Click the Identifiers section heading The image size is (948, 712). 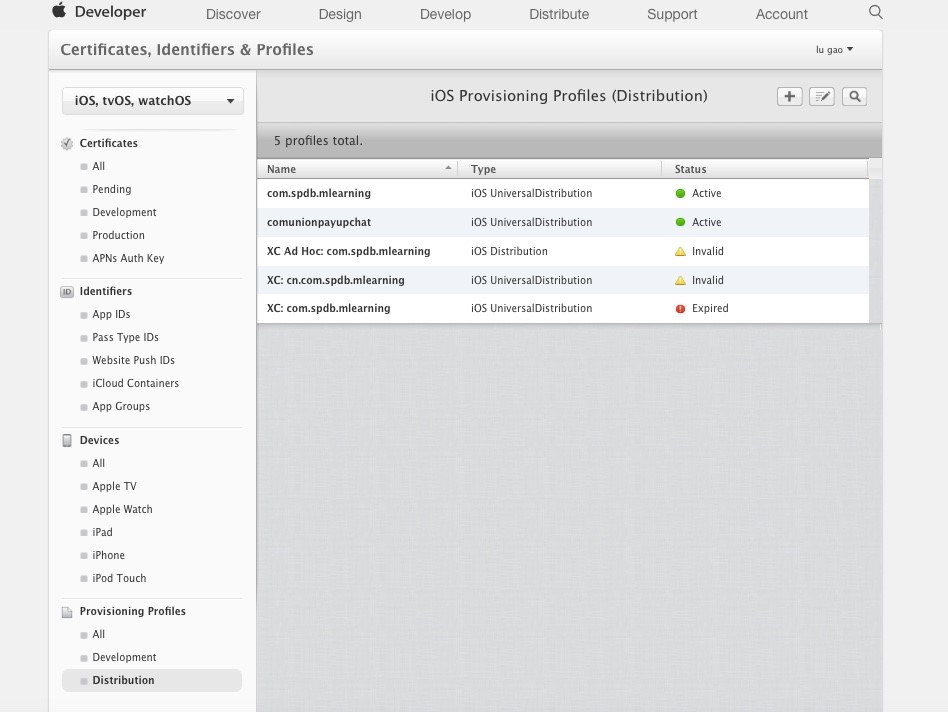click(106, 291)
